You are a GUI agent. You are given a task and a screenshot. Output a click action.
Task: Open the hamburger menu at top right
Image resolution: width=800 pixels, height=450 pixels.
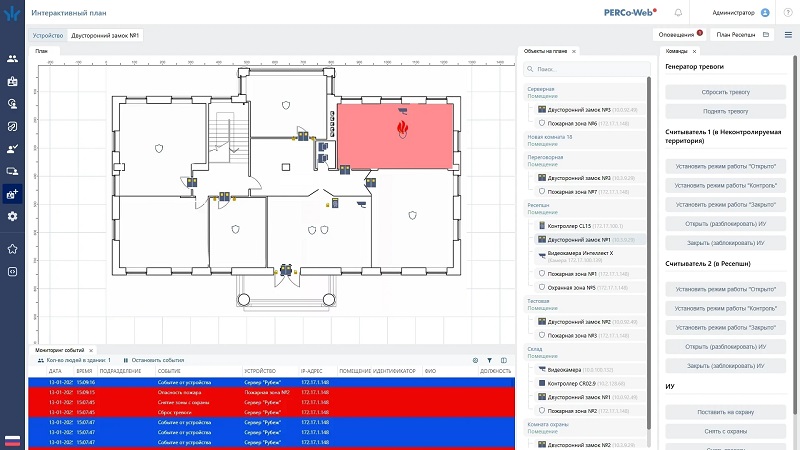tap(788, 35)
